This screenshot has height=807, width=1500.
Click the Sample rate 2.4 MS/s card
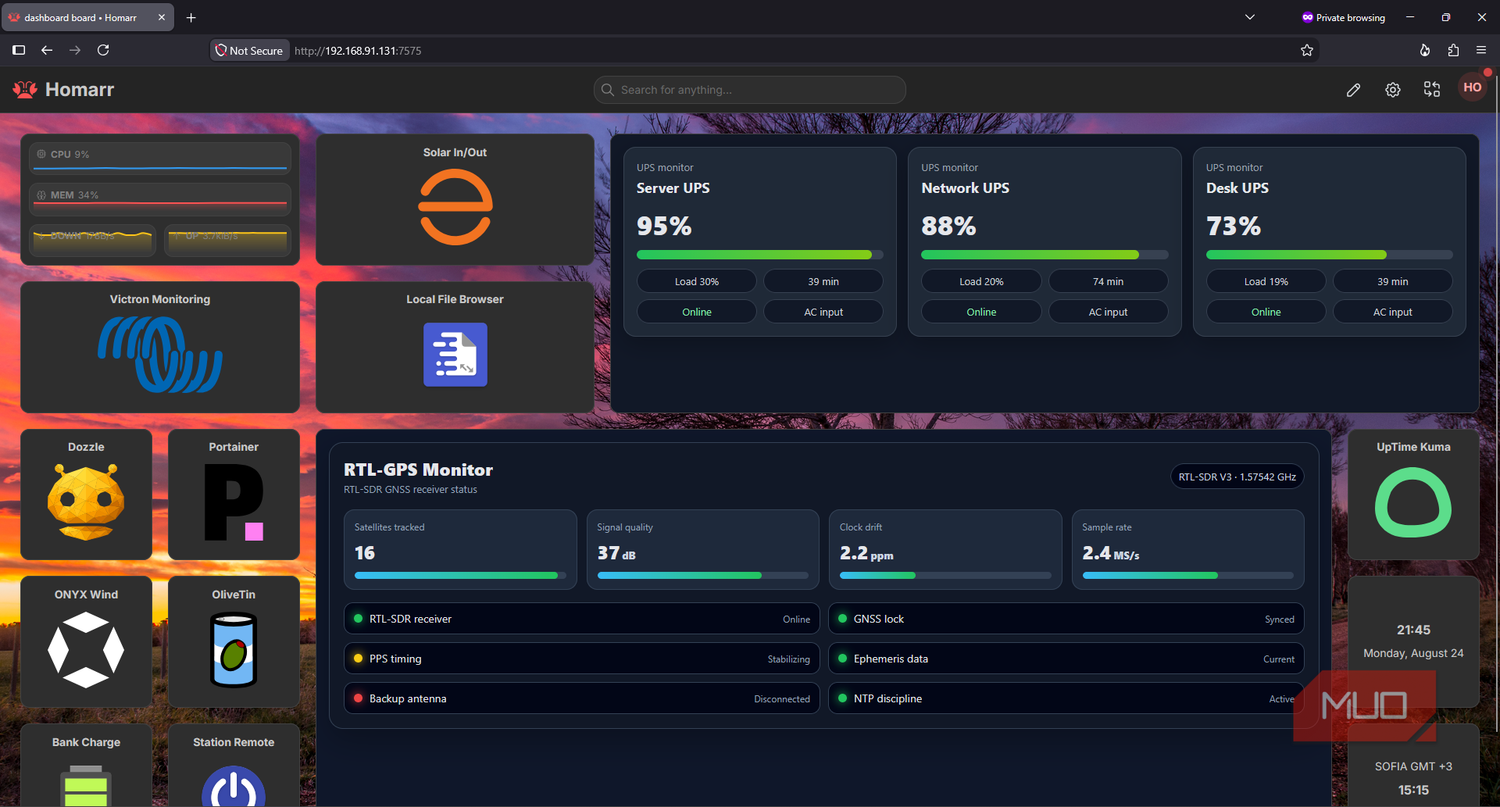1188,549
